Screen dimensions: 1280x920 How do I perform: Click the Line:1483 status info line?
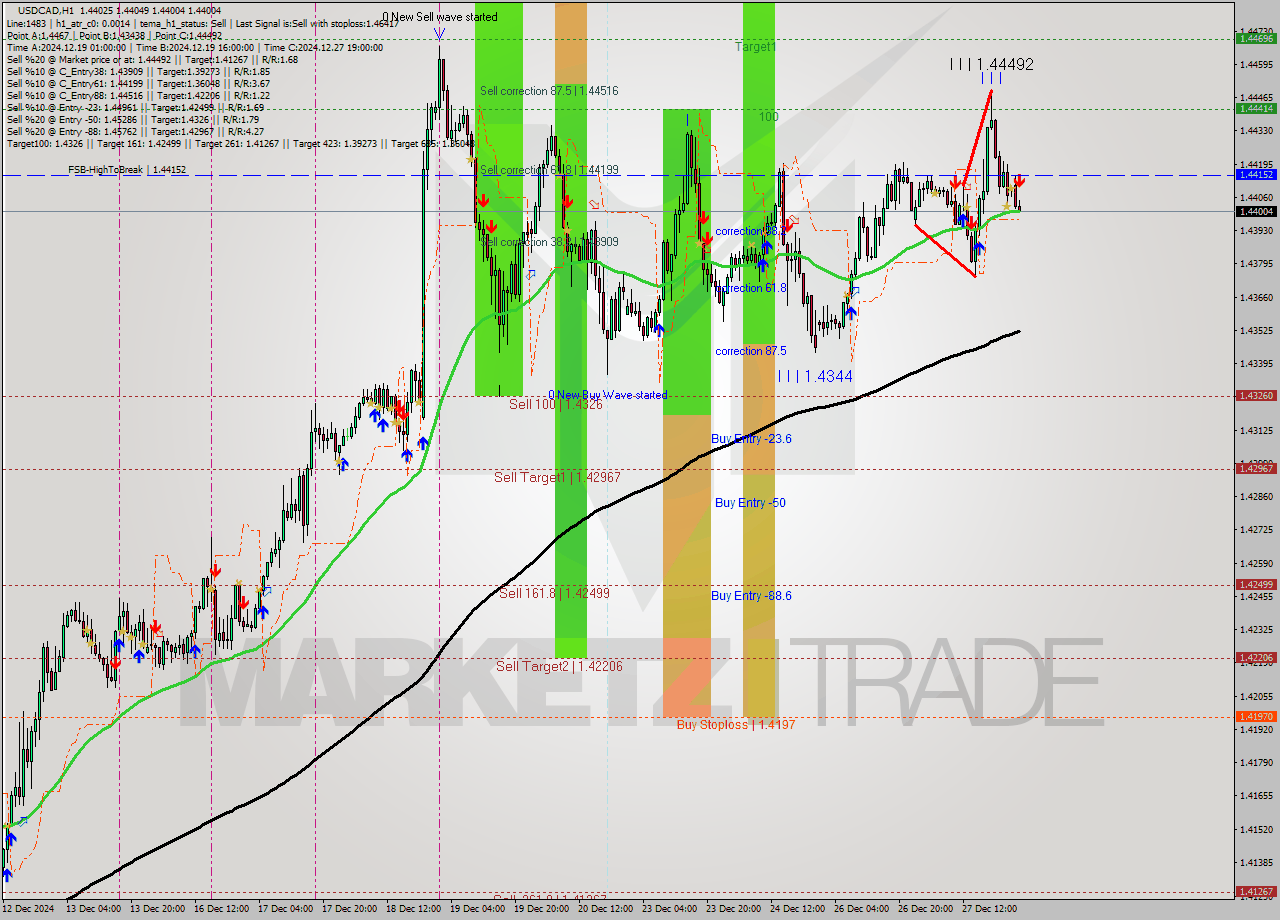(x=202, y=22)
